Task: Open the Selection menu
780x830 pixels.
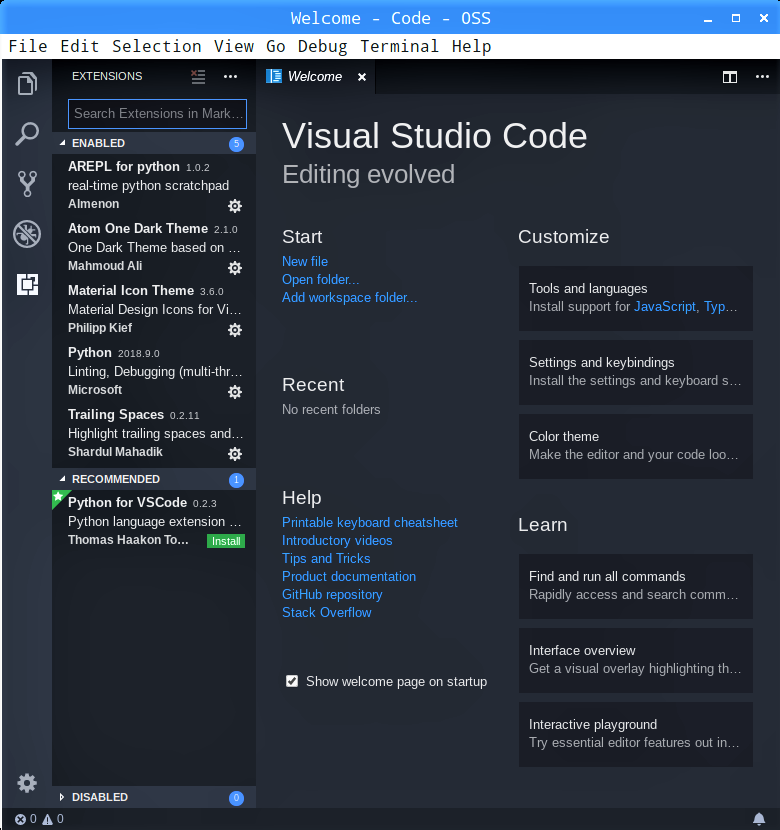Action: tap(157, 47)
